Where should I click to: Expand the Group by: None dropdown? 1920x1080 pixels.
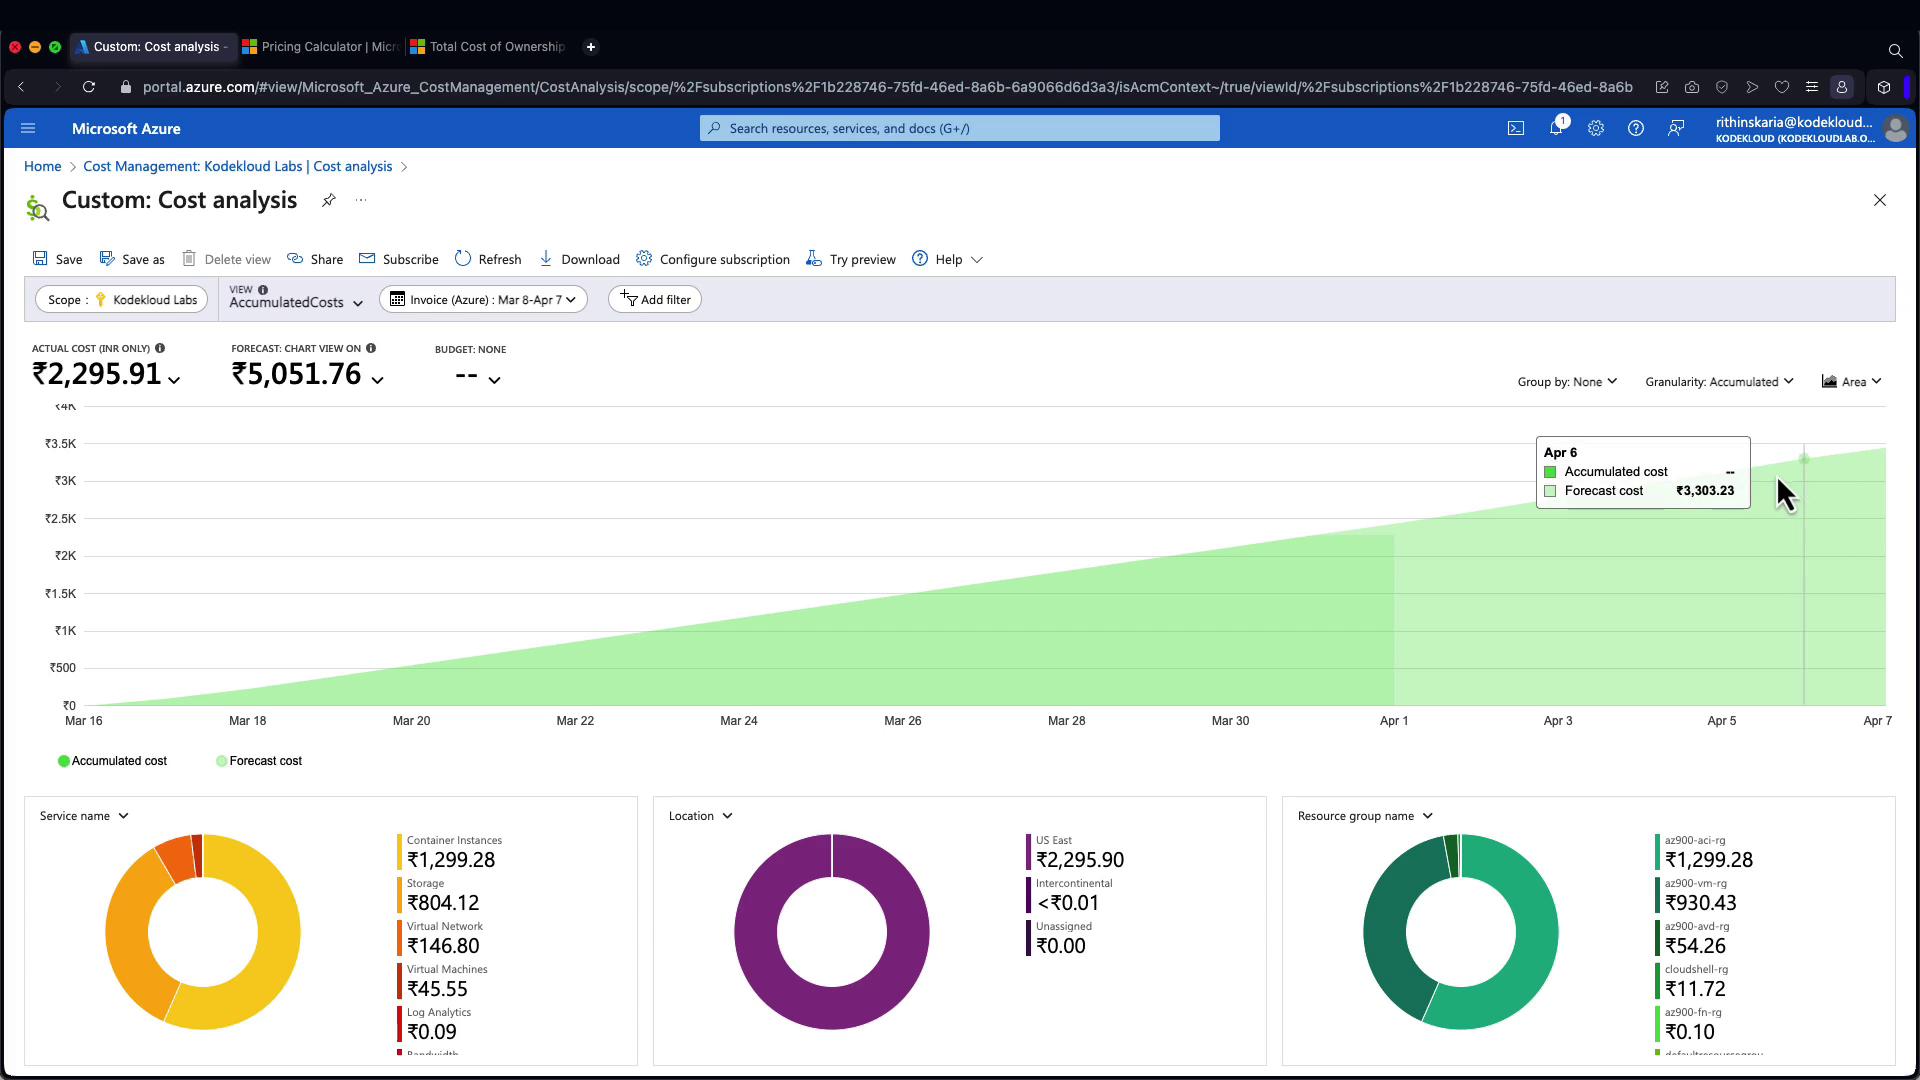1566,382
